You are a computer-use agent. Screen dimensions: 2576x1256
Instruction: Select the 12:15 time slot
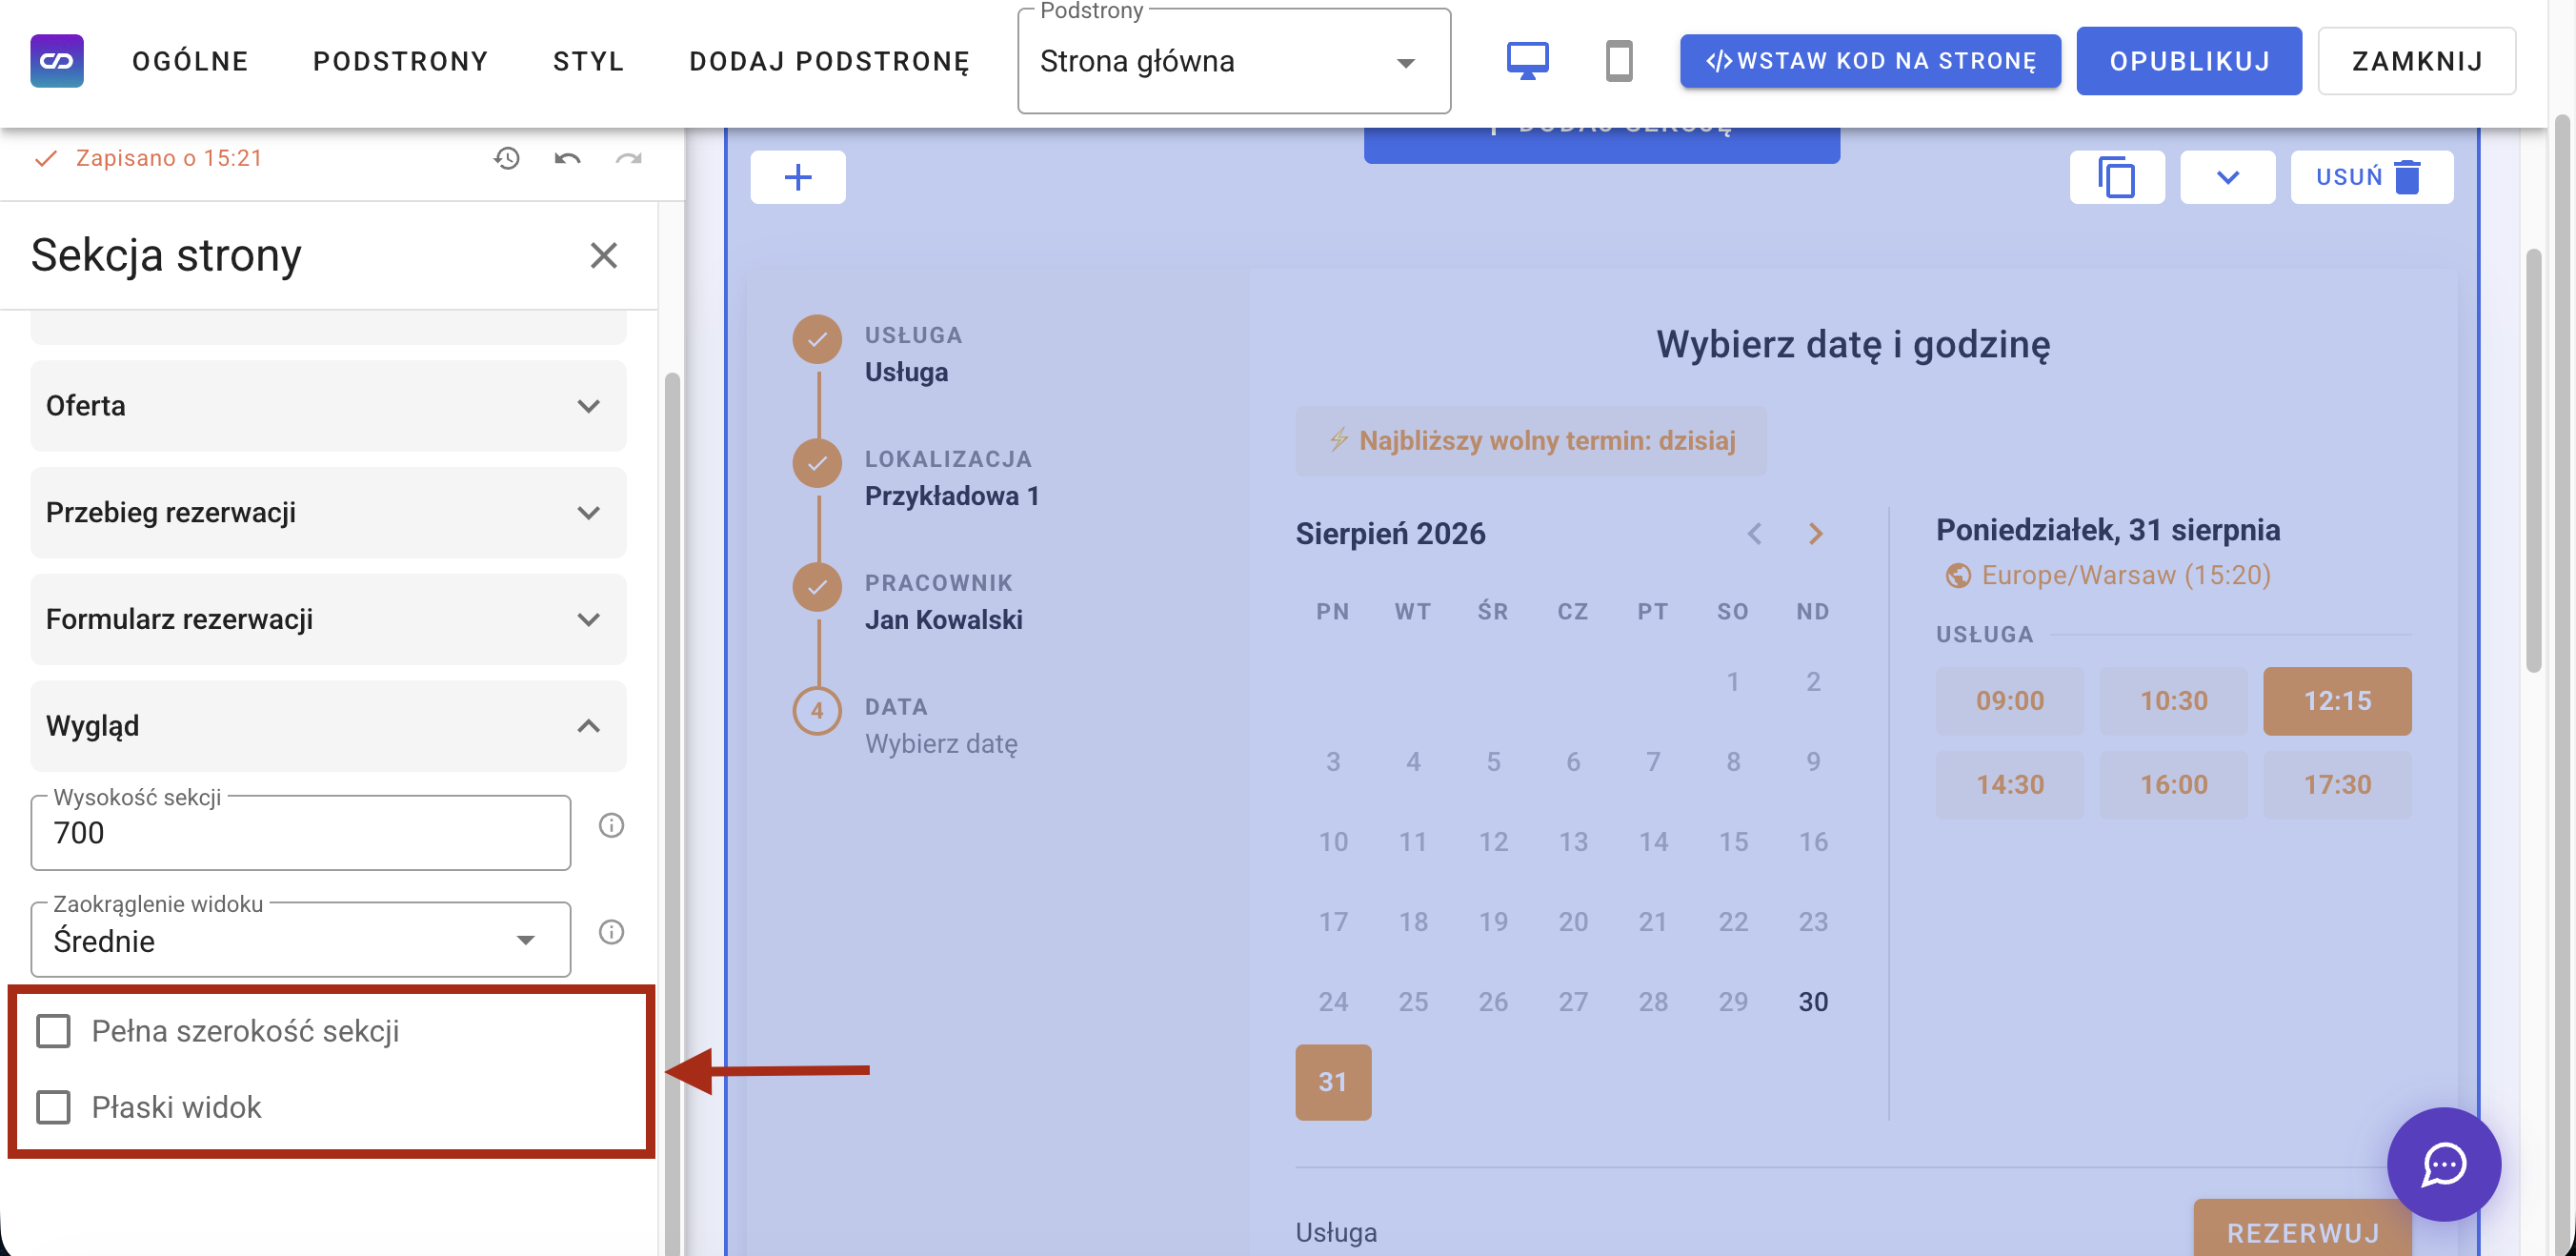coord(2338,701)
